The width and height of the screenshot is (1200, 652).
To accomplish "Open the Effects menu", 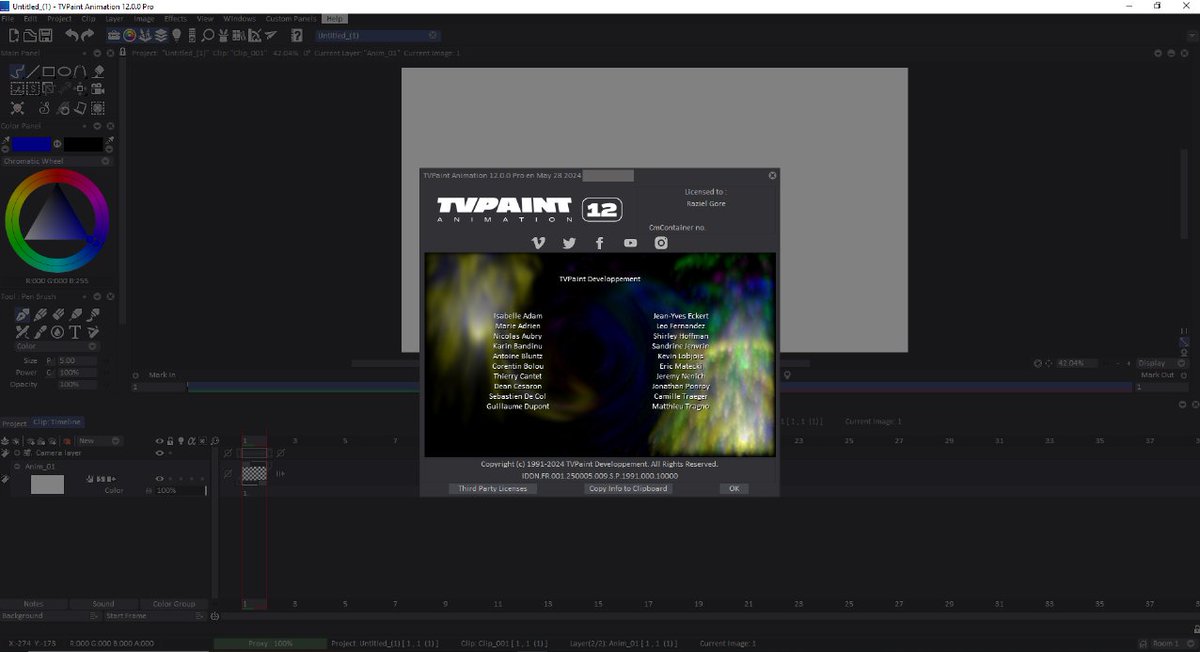I will pos(175,19).
